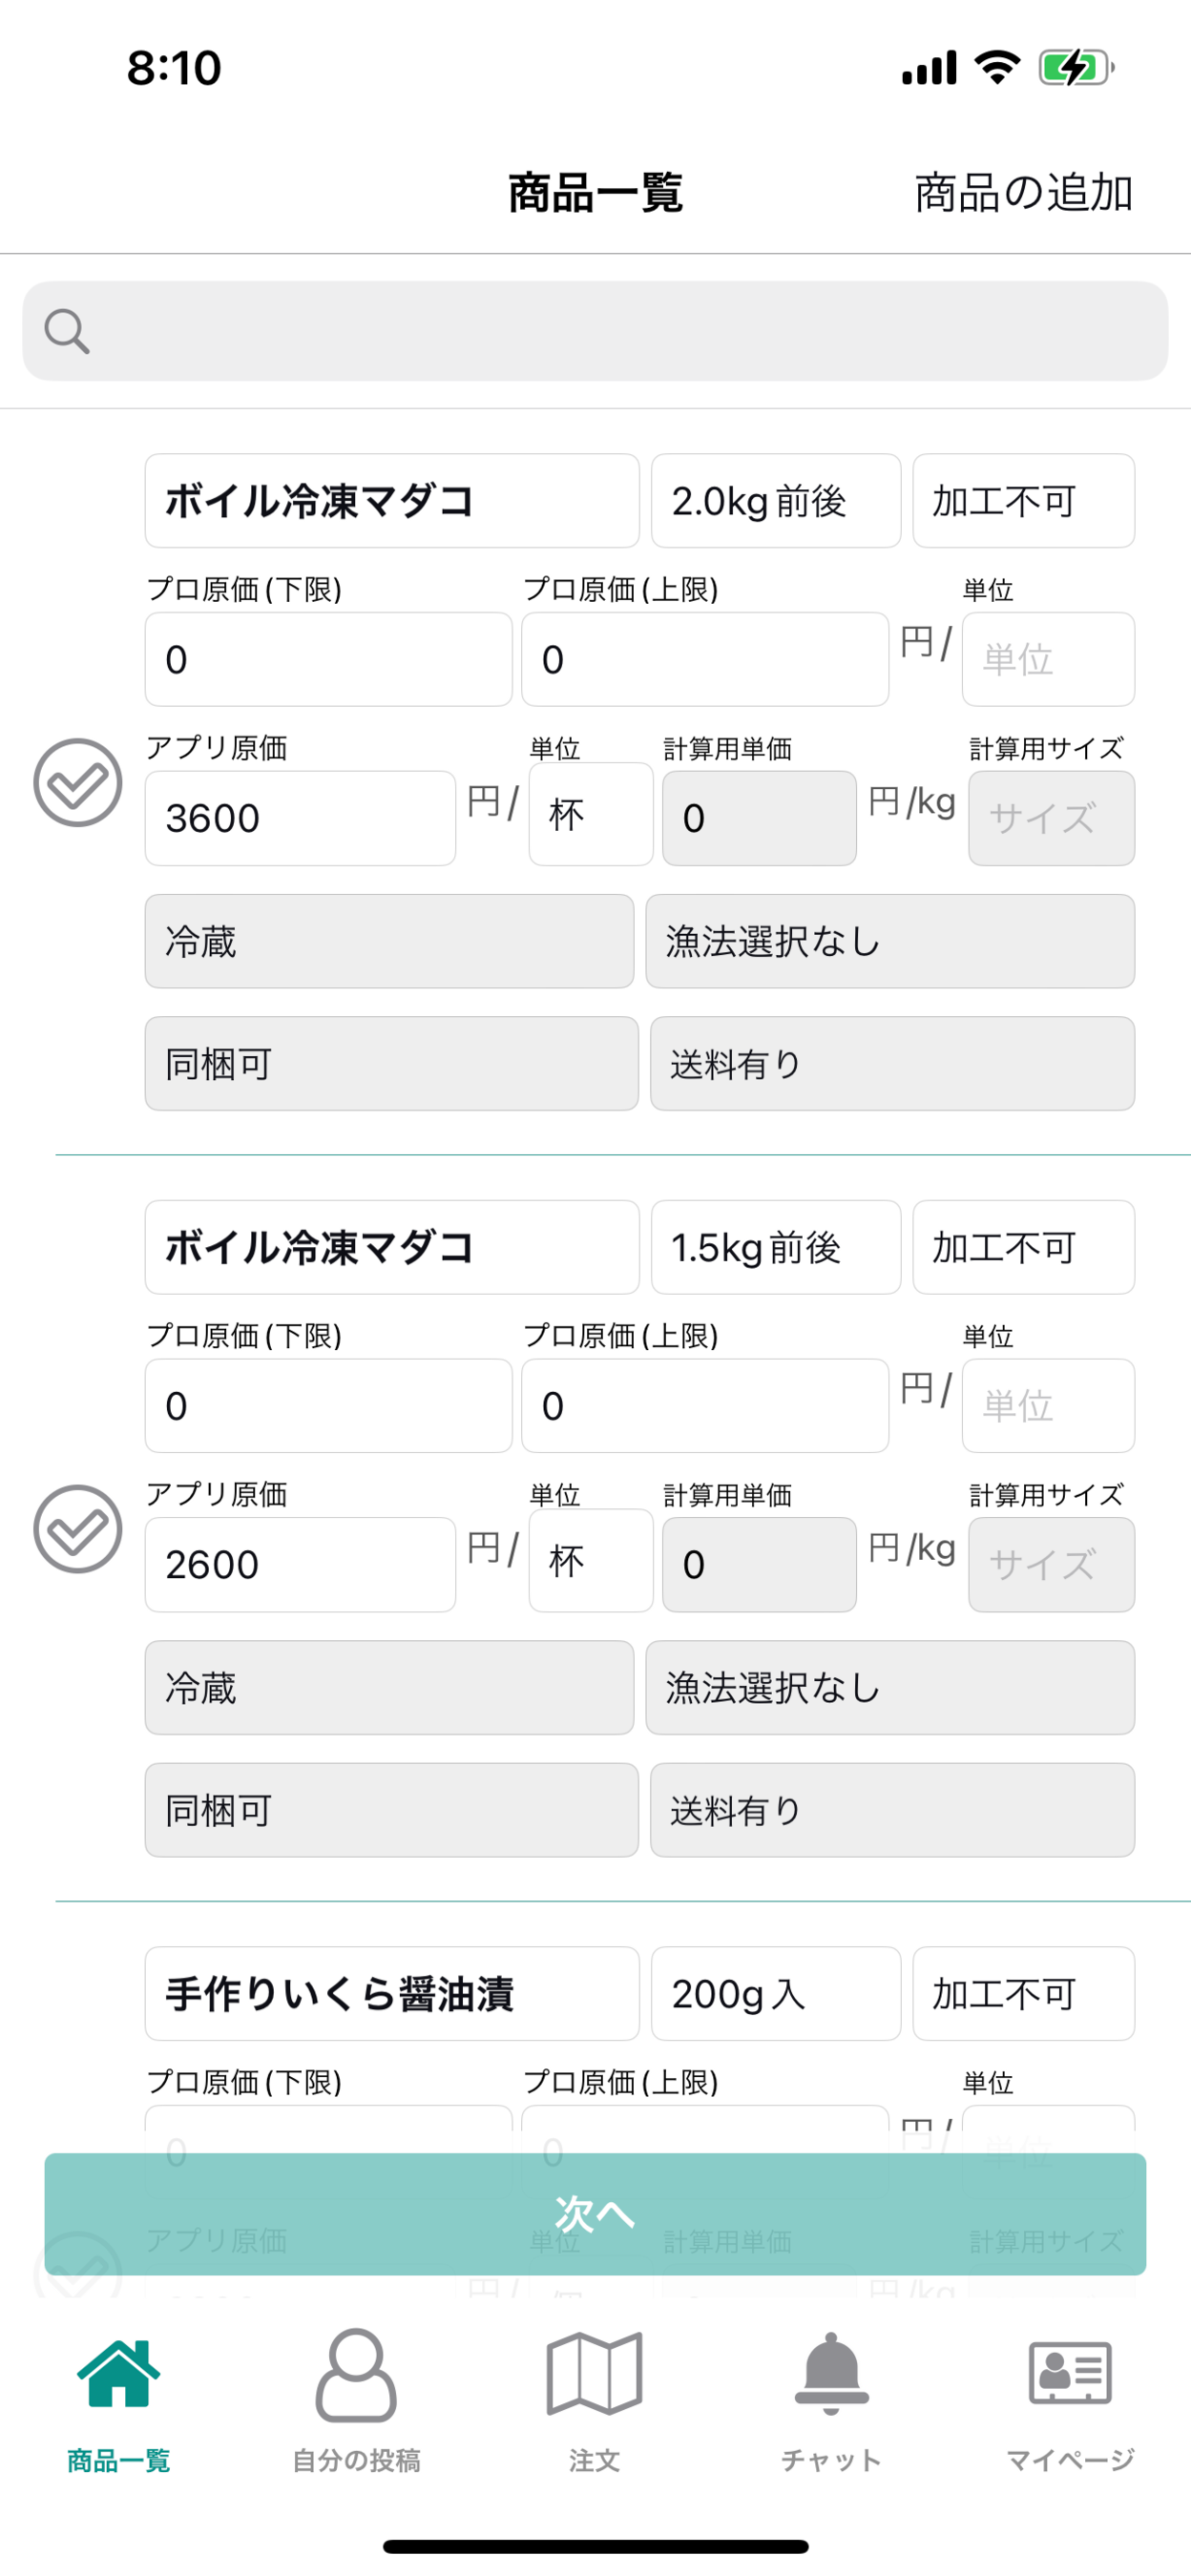Open the チャット bell icon

831,2373
